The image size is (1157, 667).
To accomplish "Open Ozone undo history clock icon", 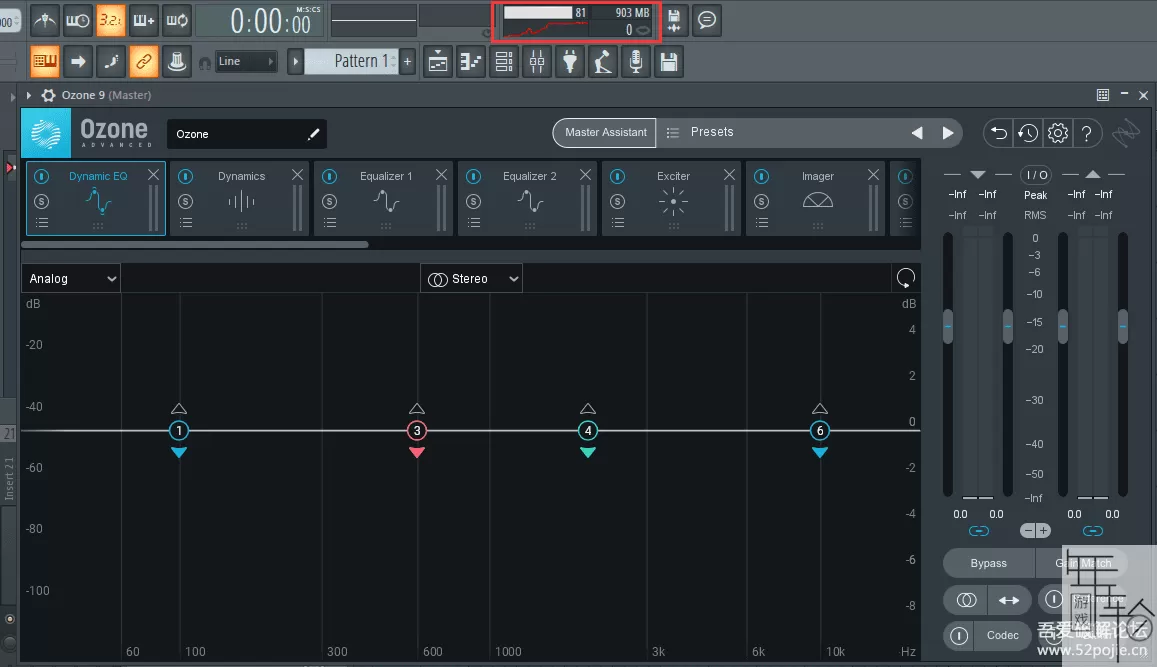I will point(1028,133).
